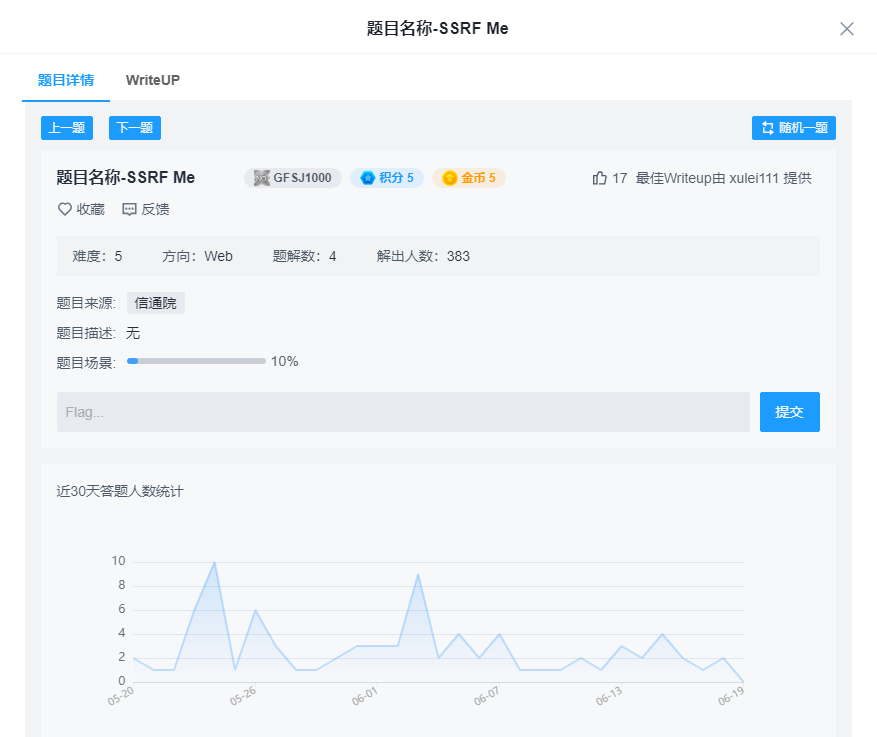Click the 方向: Web category text

(x=197, y=256)
